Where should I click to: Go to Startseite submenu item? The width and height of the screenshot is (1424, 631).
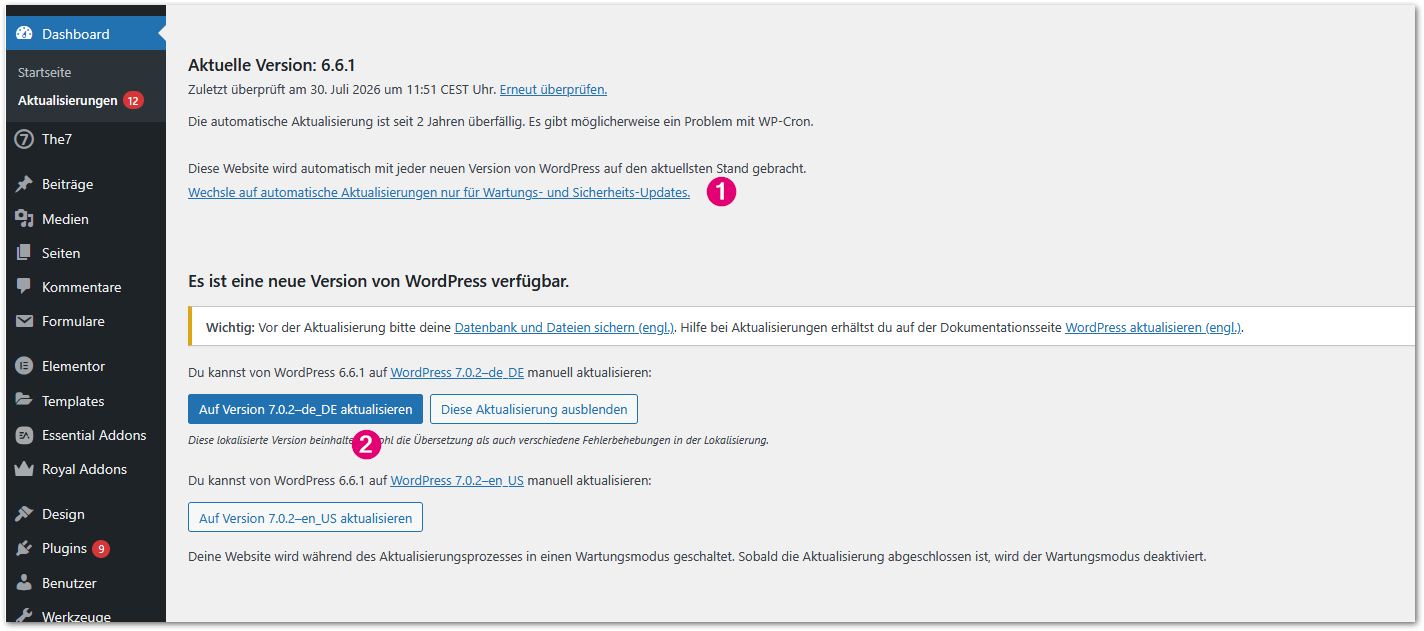point(44,72)
